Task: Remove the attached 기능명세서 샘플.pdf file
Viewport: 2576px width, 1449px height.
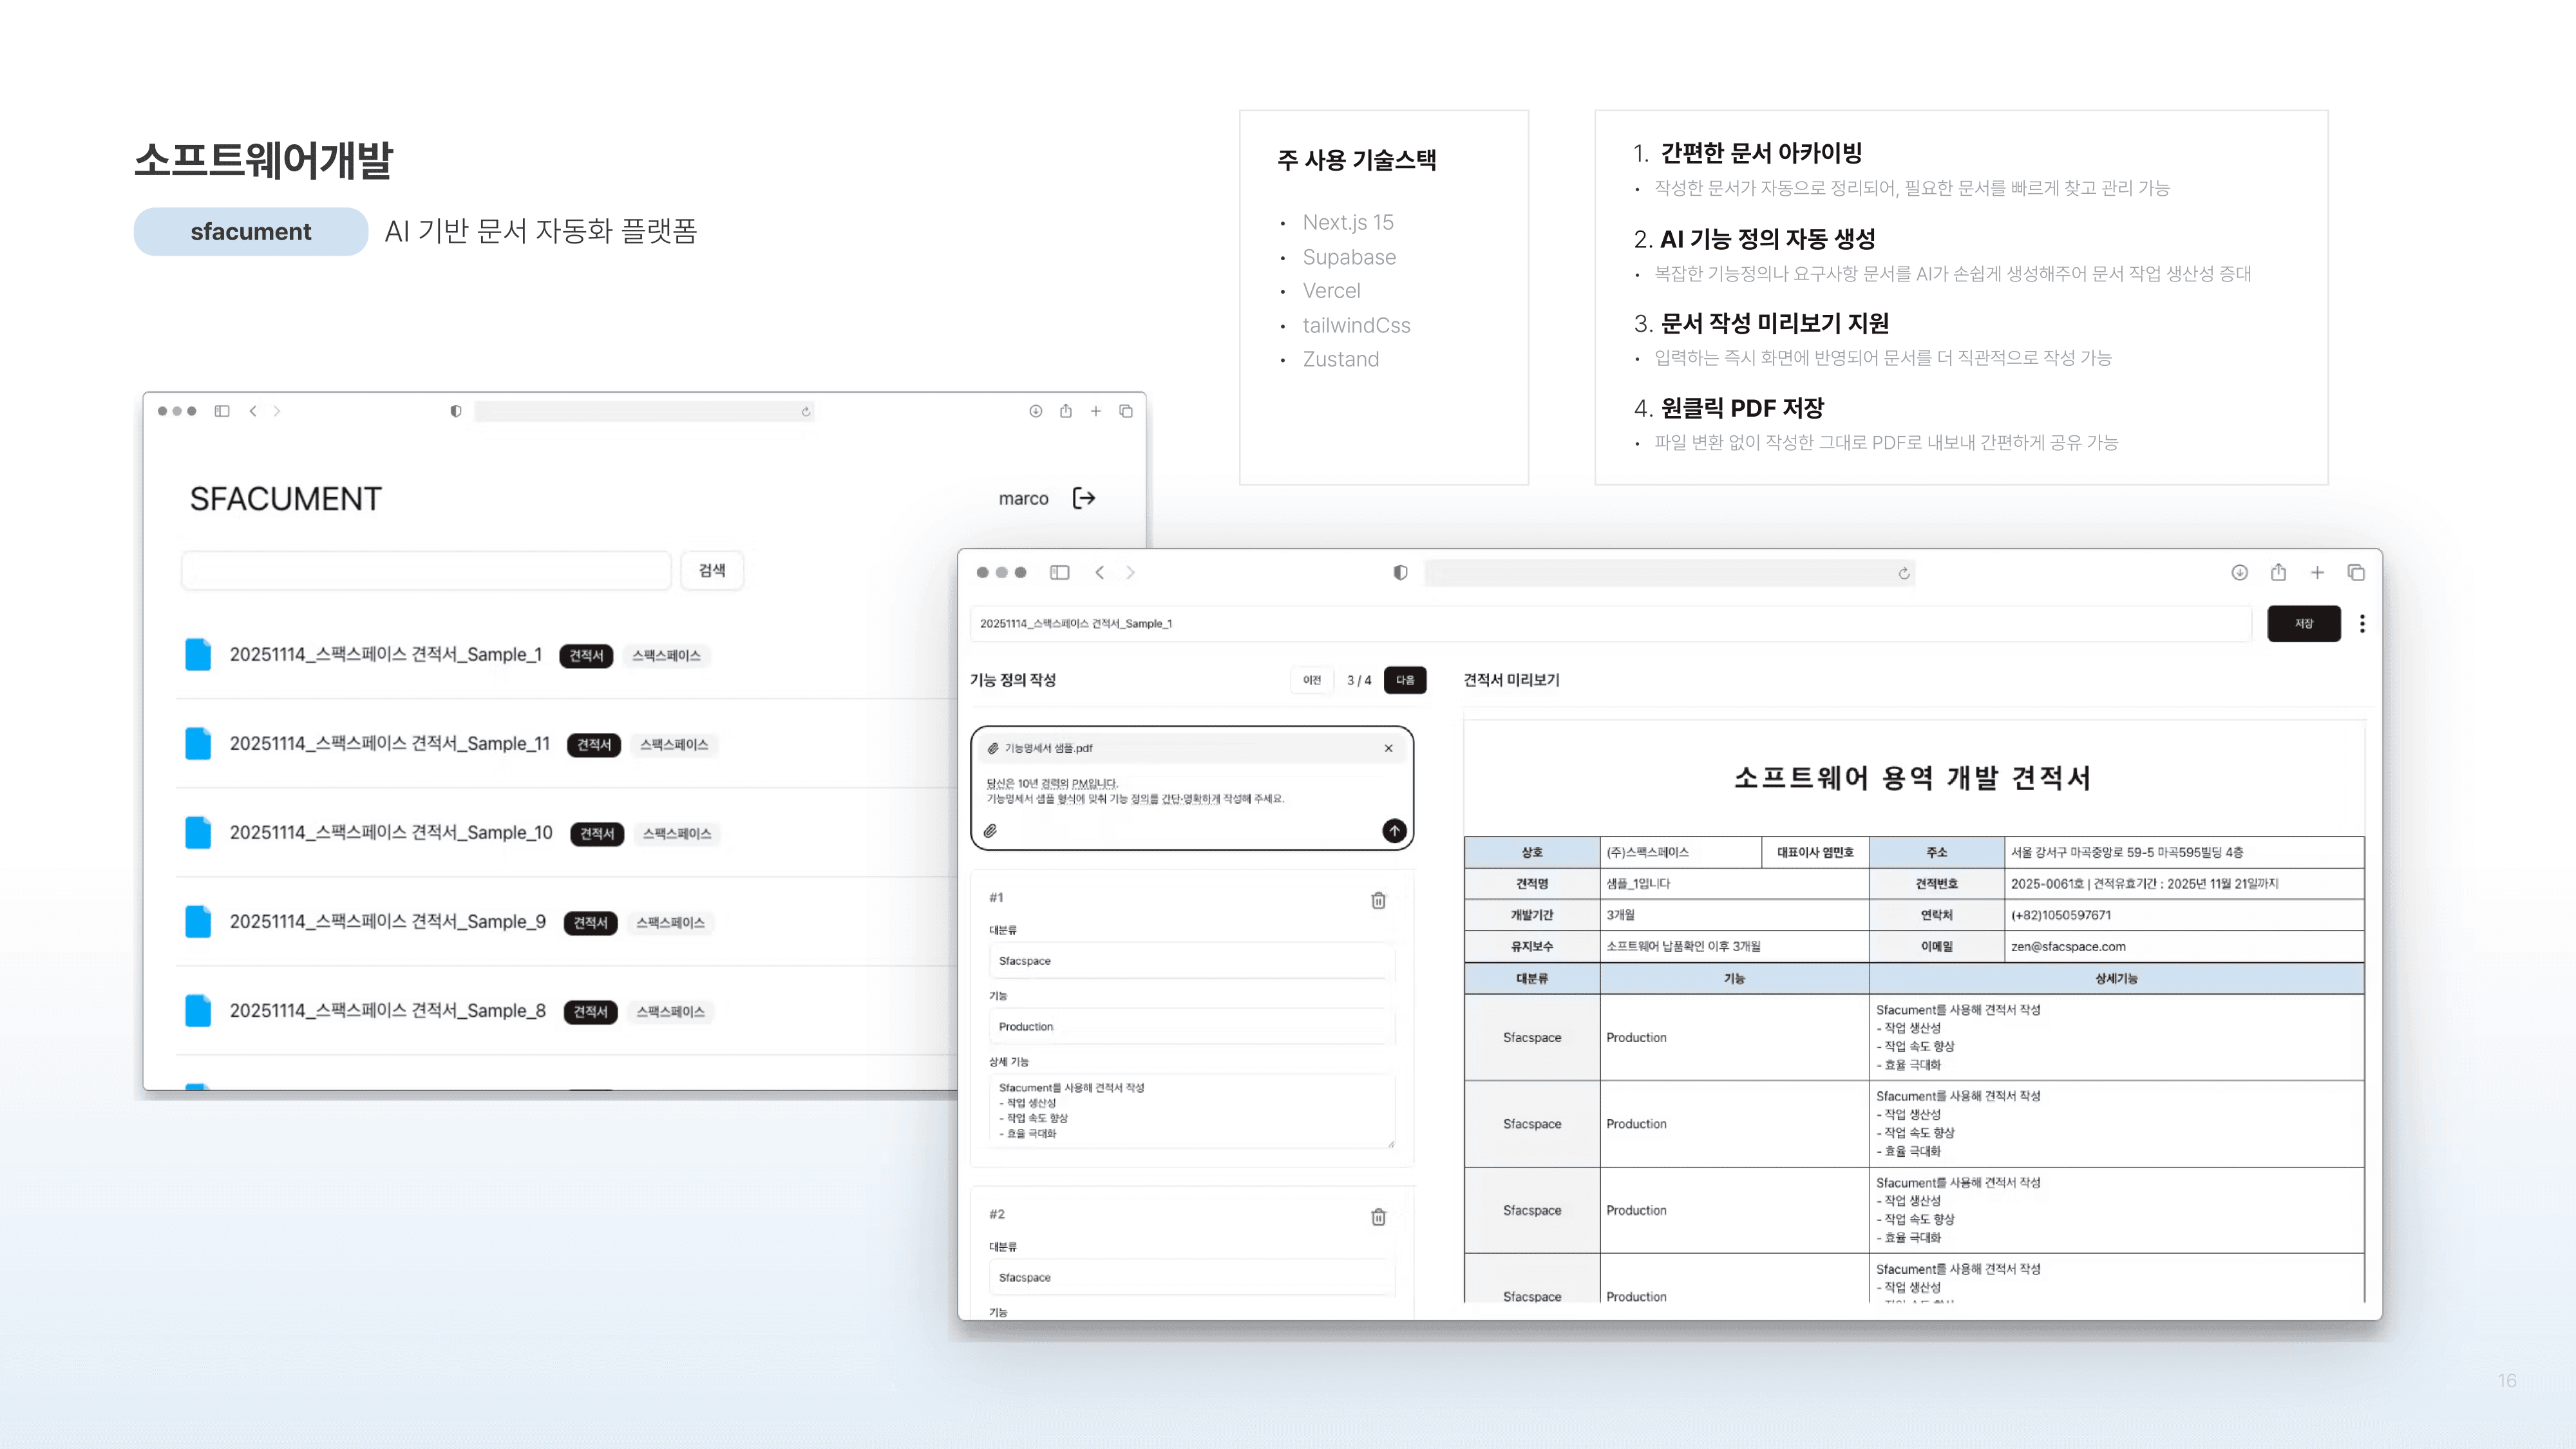Action: point(1388,748)
